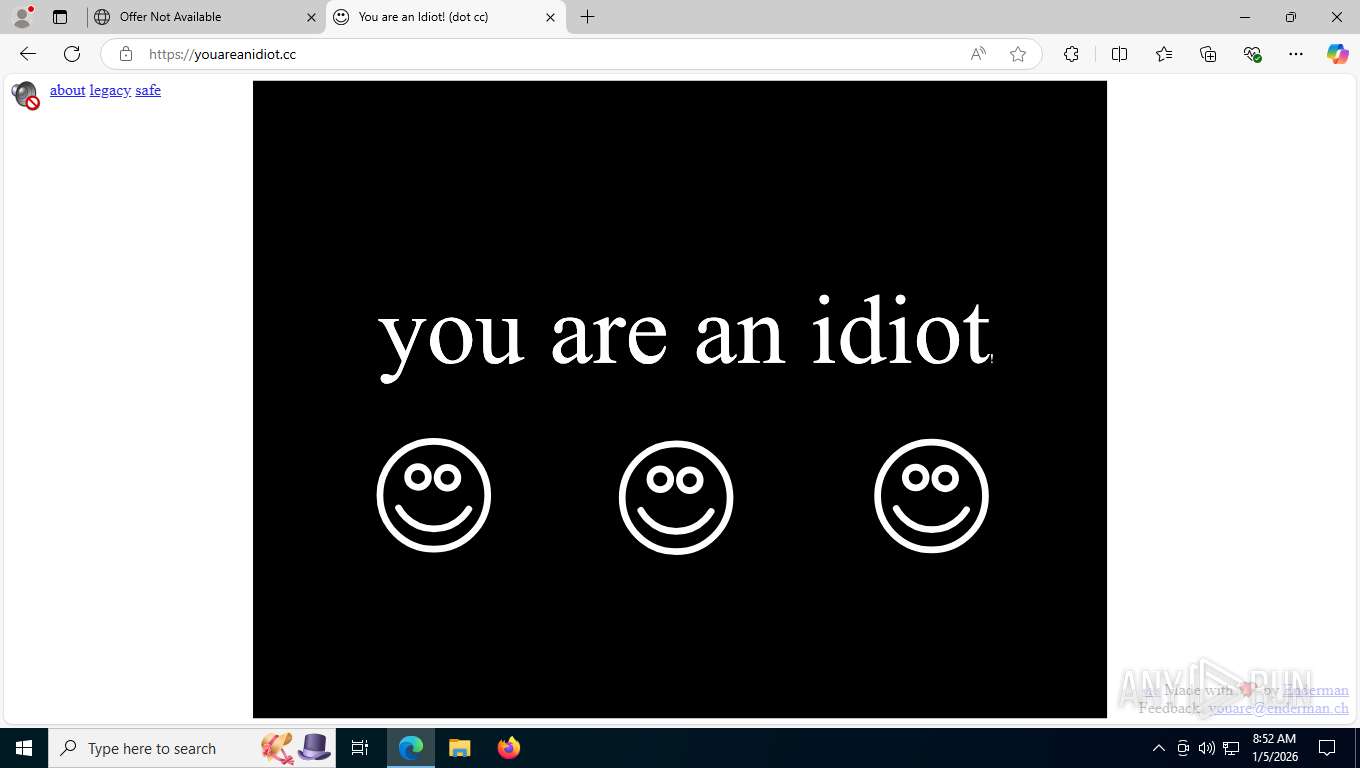Image resolution: width=1360 pixels, height=768 pixels.
Task: Add this page to favorites star
Action: (x=1018, y=54)
